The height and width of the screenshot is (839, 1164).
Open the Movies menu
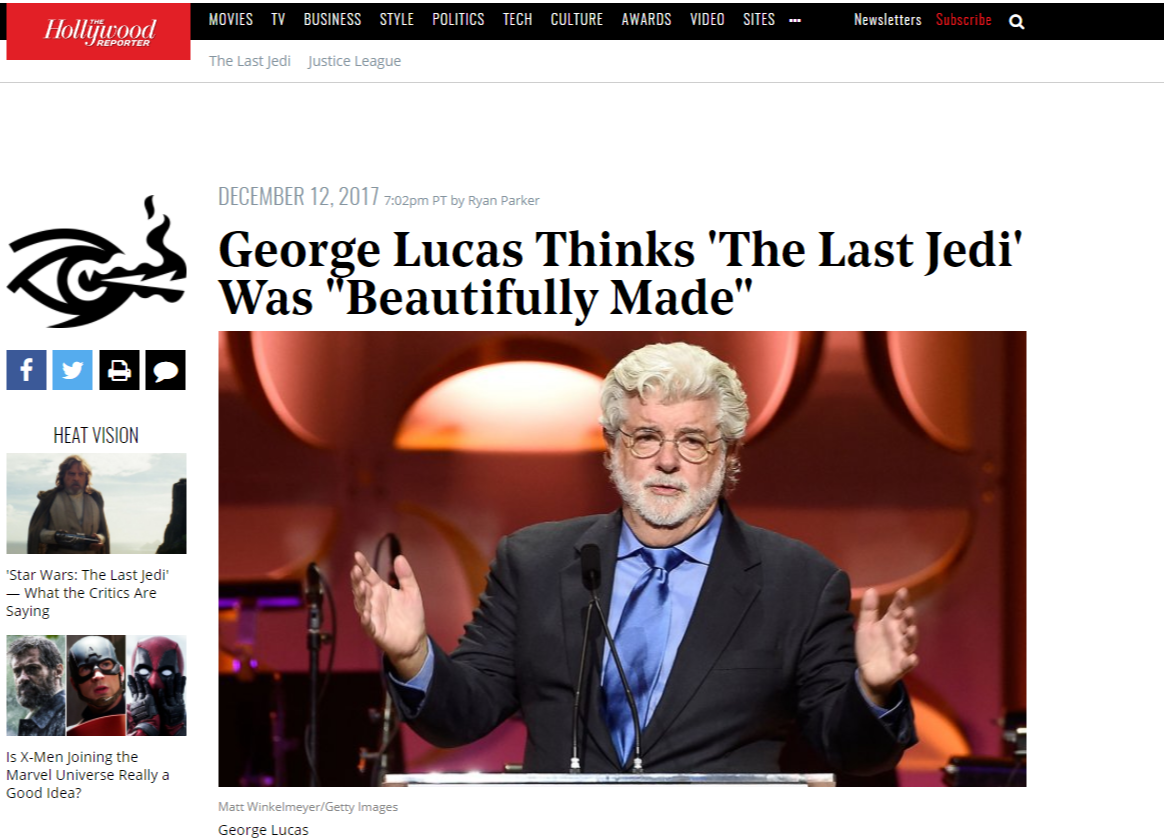click(x=231, y=19)
